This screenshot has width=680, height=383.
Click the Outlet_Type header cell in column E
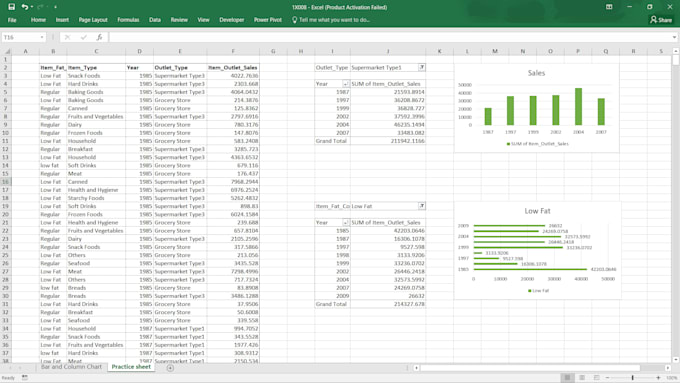click(x=180, y=68)
